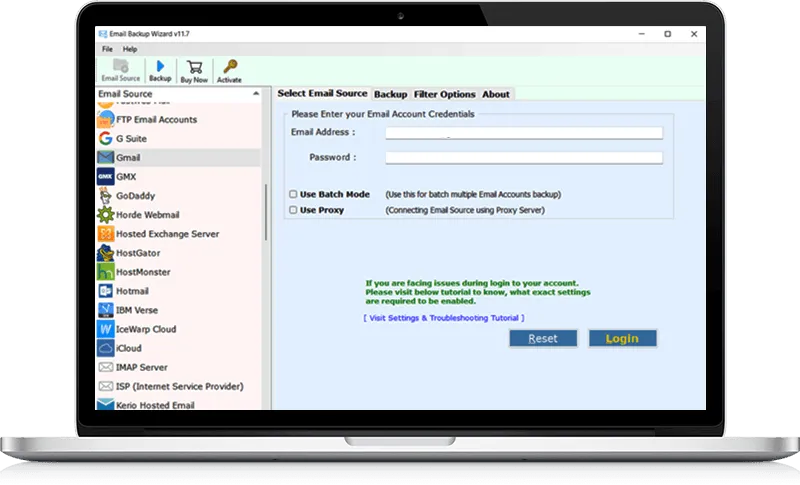The width and height of the screenshot is (800, 485).
Task: Click the Reset button
Action: [x=543, y=338]
